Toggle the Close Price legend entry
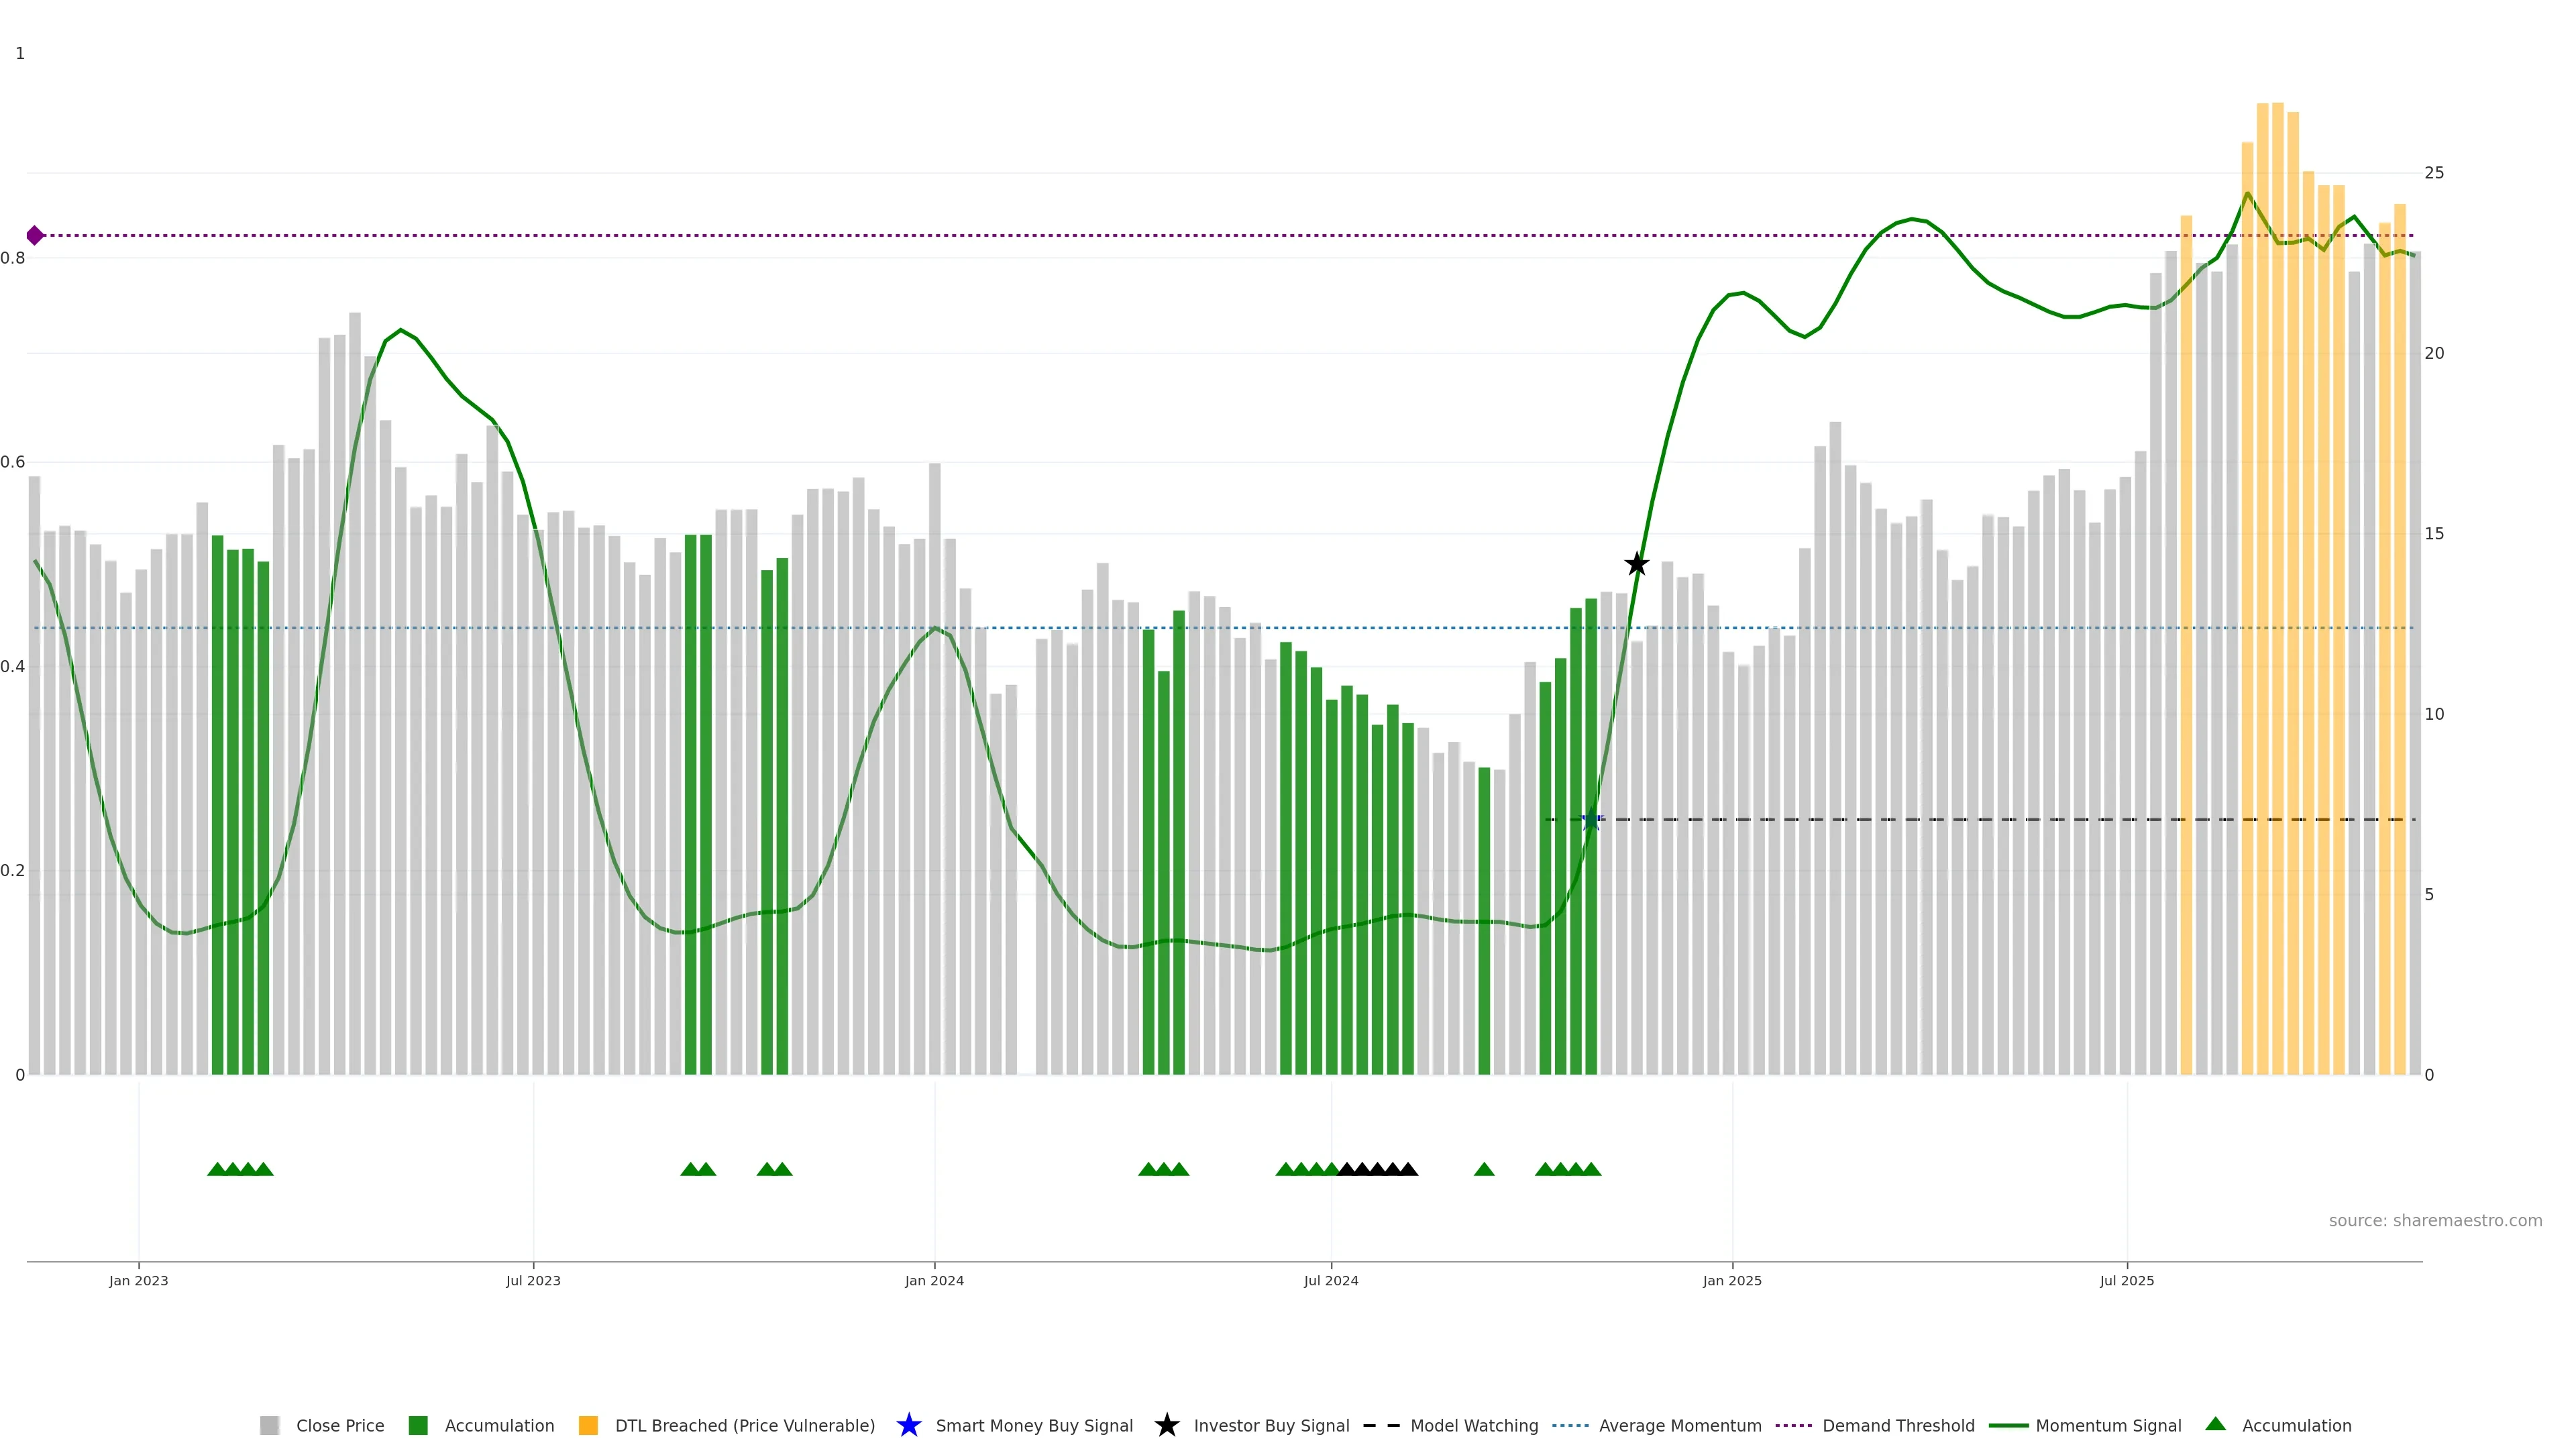The width and height of the screenshot is (2576, 1449). pyautogui.click(x=340, y=1425)
